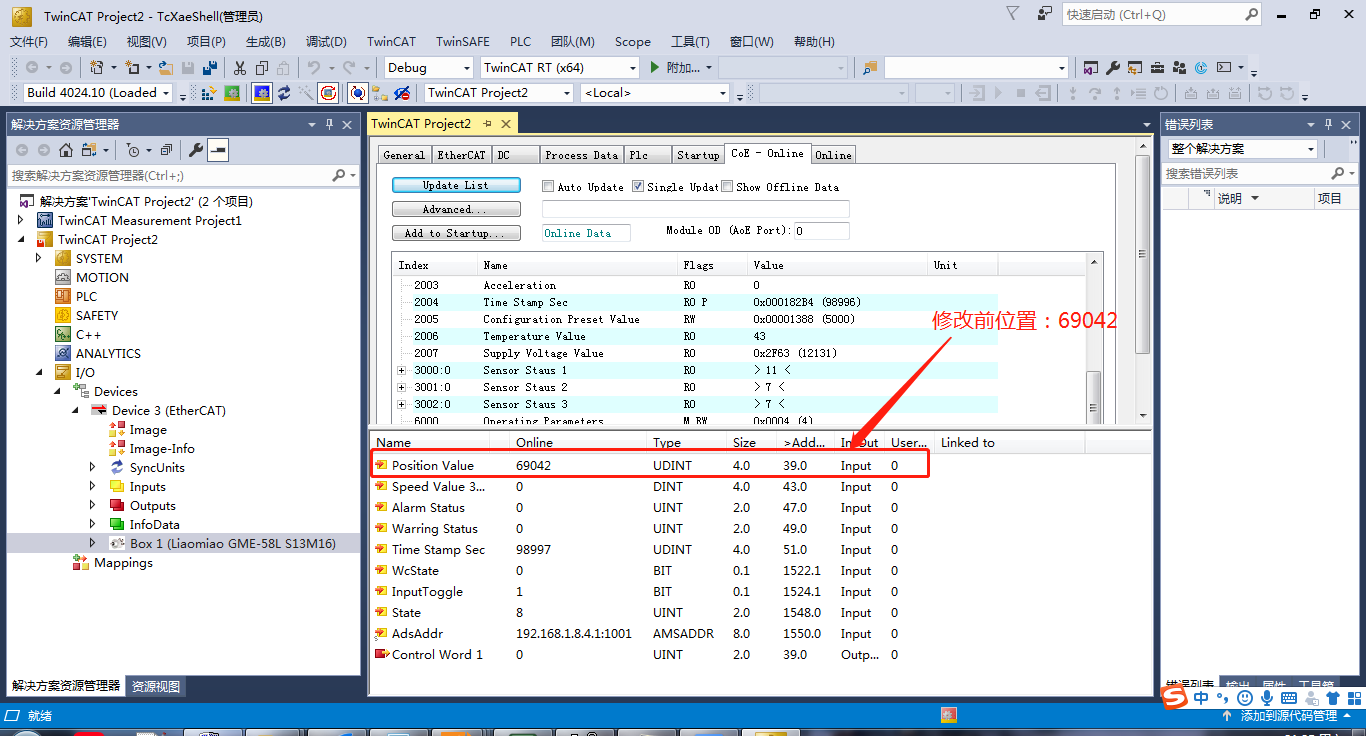Click the Toolbox briefcase icon
This screenshot has height=736, width=1366.
pyautogui.click(x=1157, y=68)
